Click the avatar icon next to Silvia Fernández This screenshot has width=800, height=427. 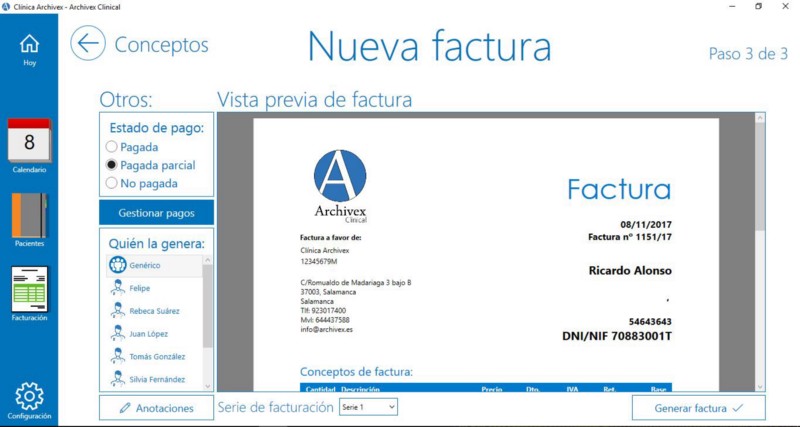point(118,379)
